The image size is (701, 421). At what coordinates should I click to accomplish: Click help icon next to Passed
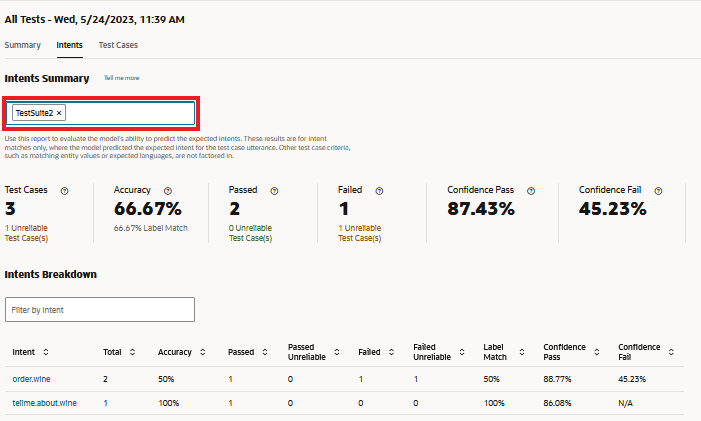(x=274, y=190)
